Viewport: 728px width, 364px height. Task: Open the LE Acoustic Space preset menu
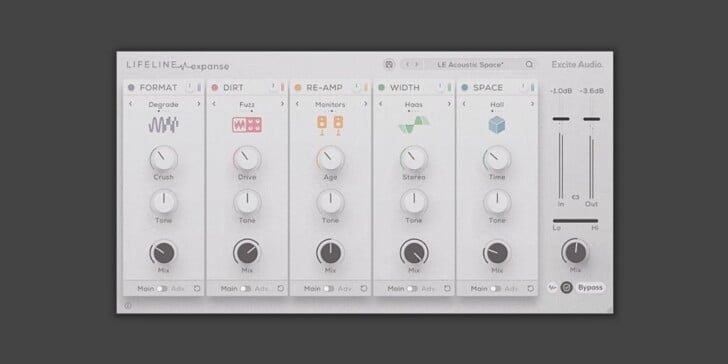(470, 65)
